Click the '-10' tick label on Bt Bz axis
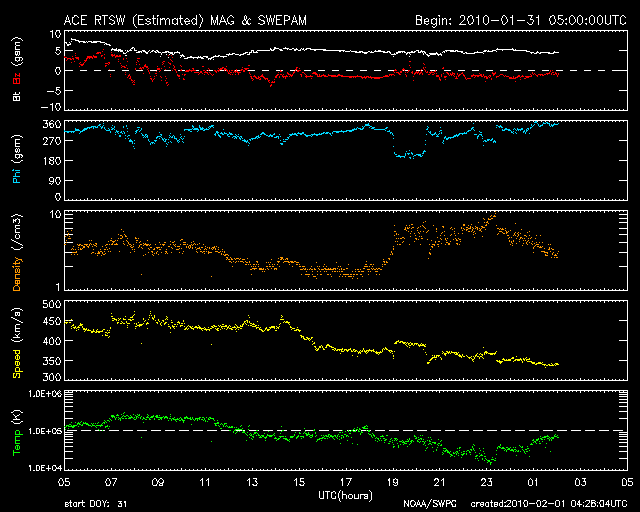Screen dimensions: 640x512 click(51, 107)
